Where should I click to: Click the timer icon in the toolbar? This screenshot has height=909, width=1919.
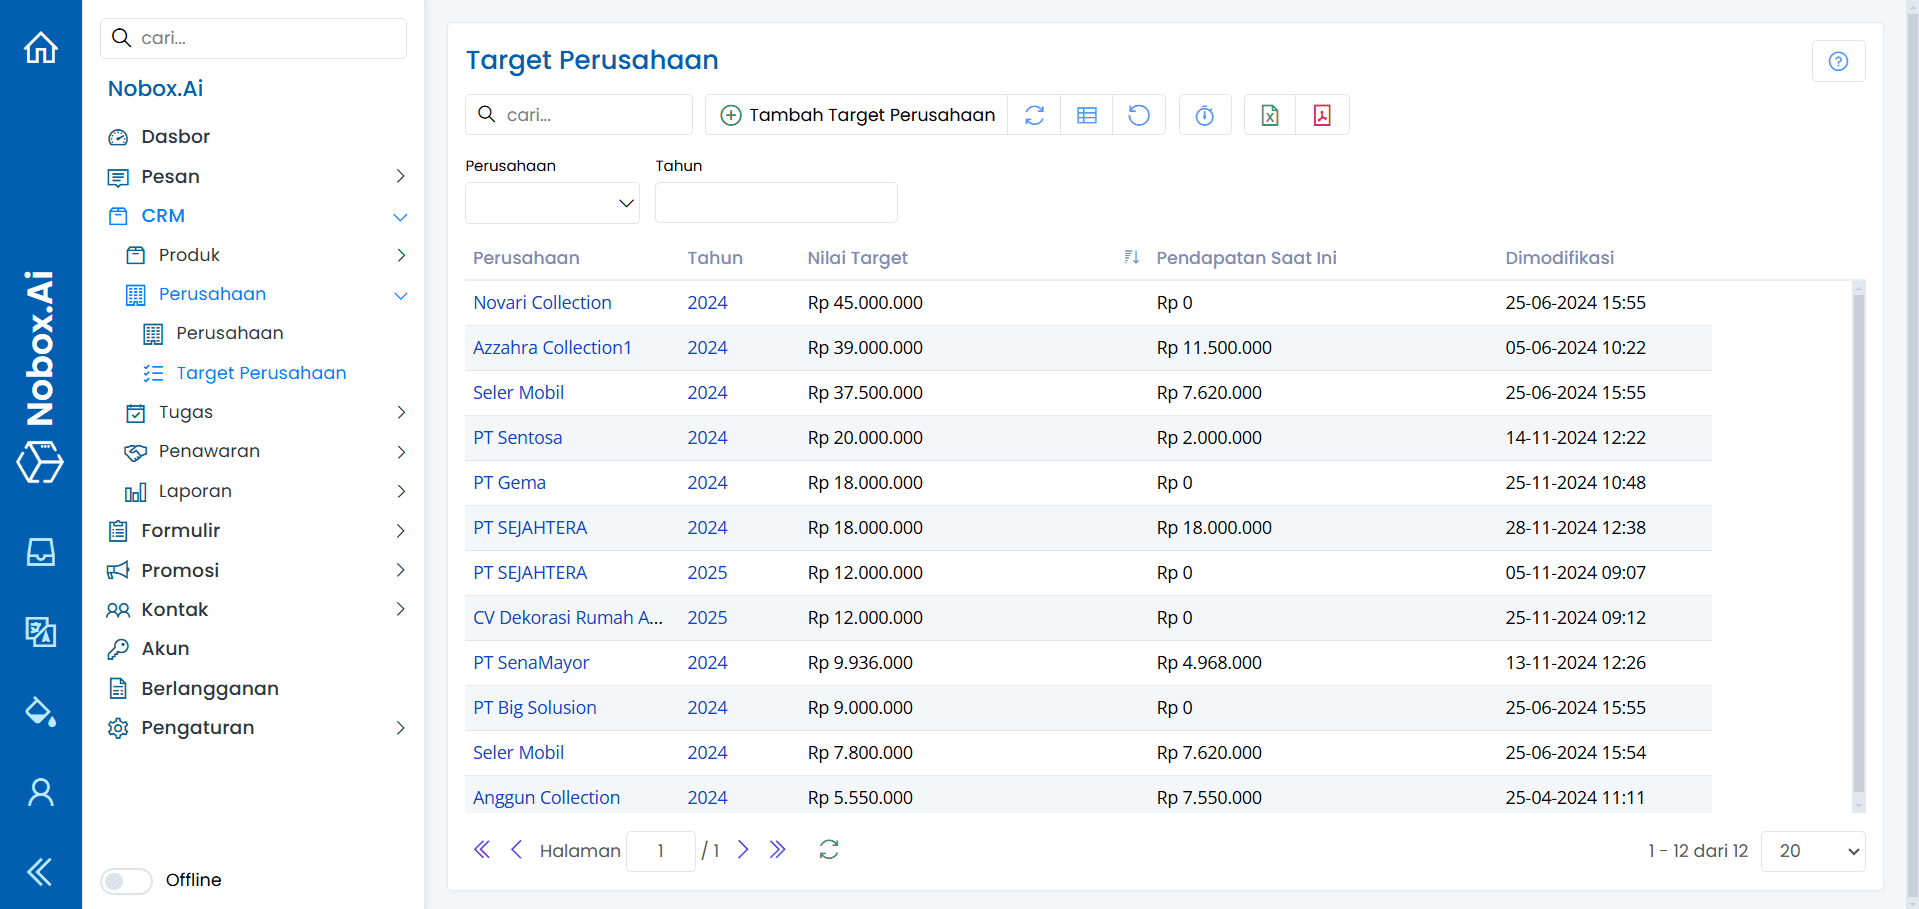1205,115
